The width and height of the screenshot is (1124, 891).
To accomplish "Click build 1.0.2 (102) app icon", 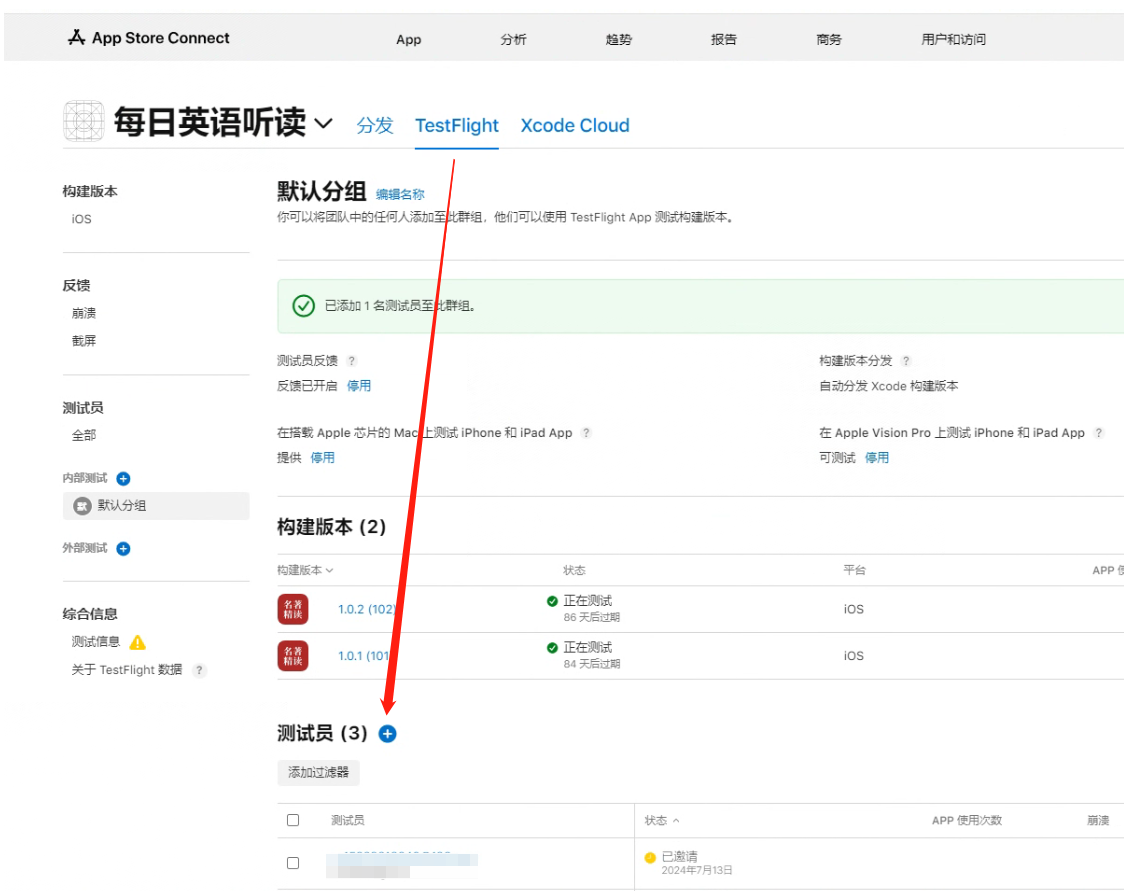I will point(293,609).
